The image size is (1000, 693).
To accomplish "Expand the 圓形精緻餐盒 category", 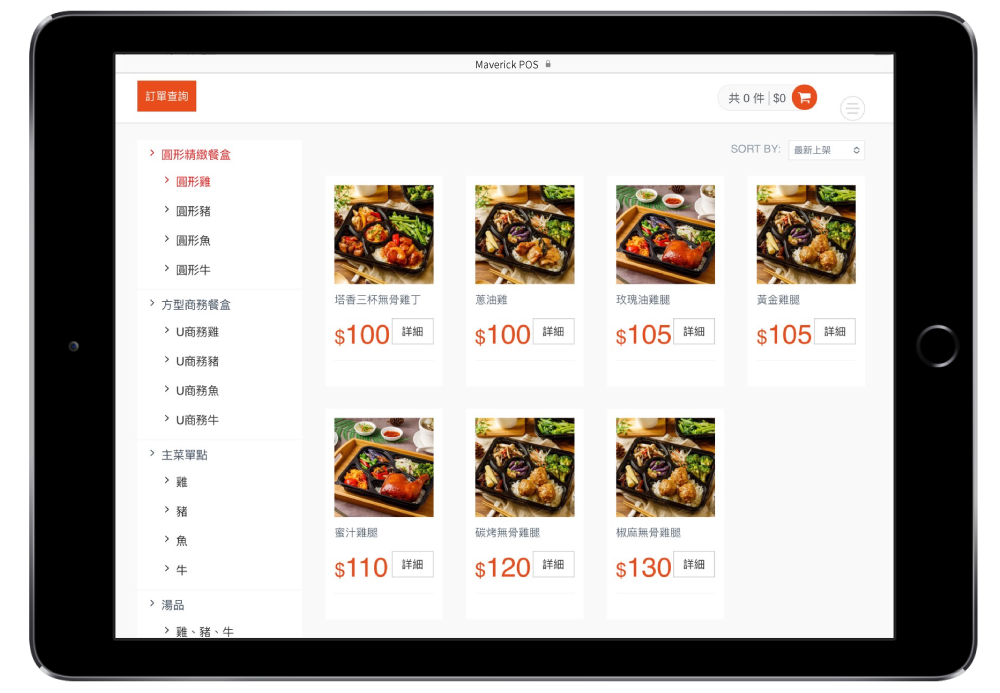I will tap(196, 154).
